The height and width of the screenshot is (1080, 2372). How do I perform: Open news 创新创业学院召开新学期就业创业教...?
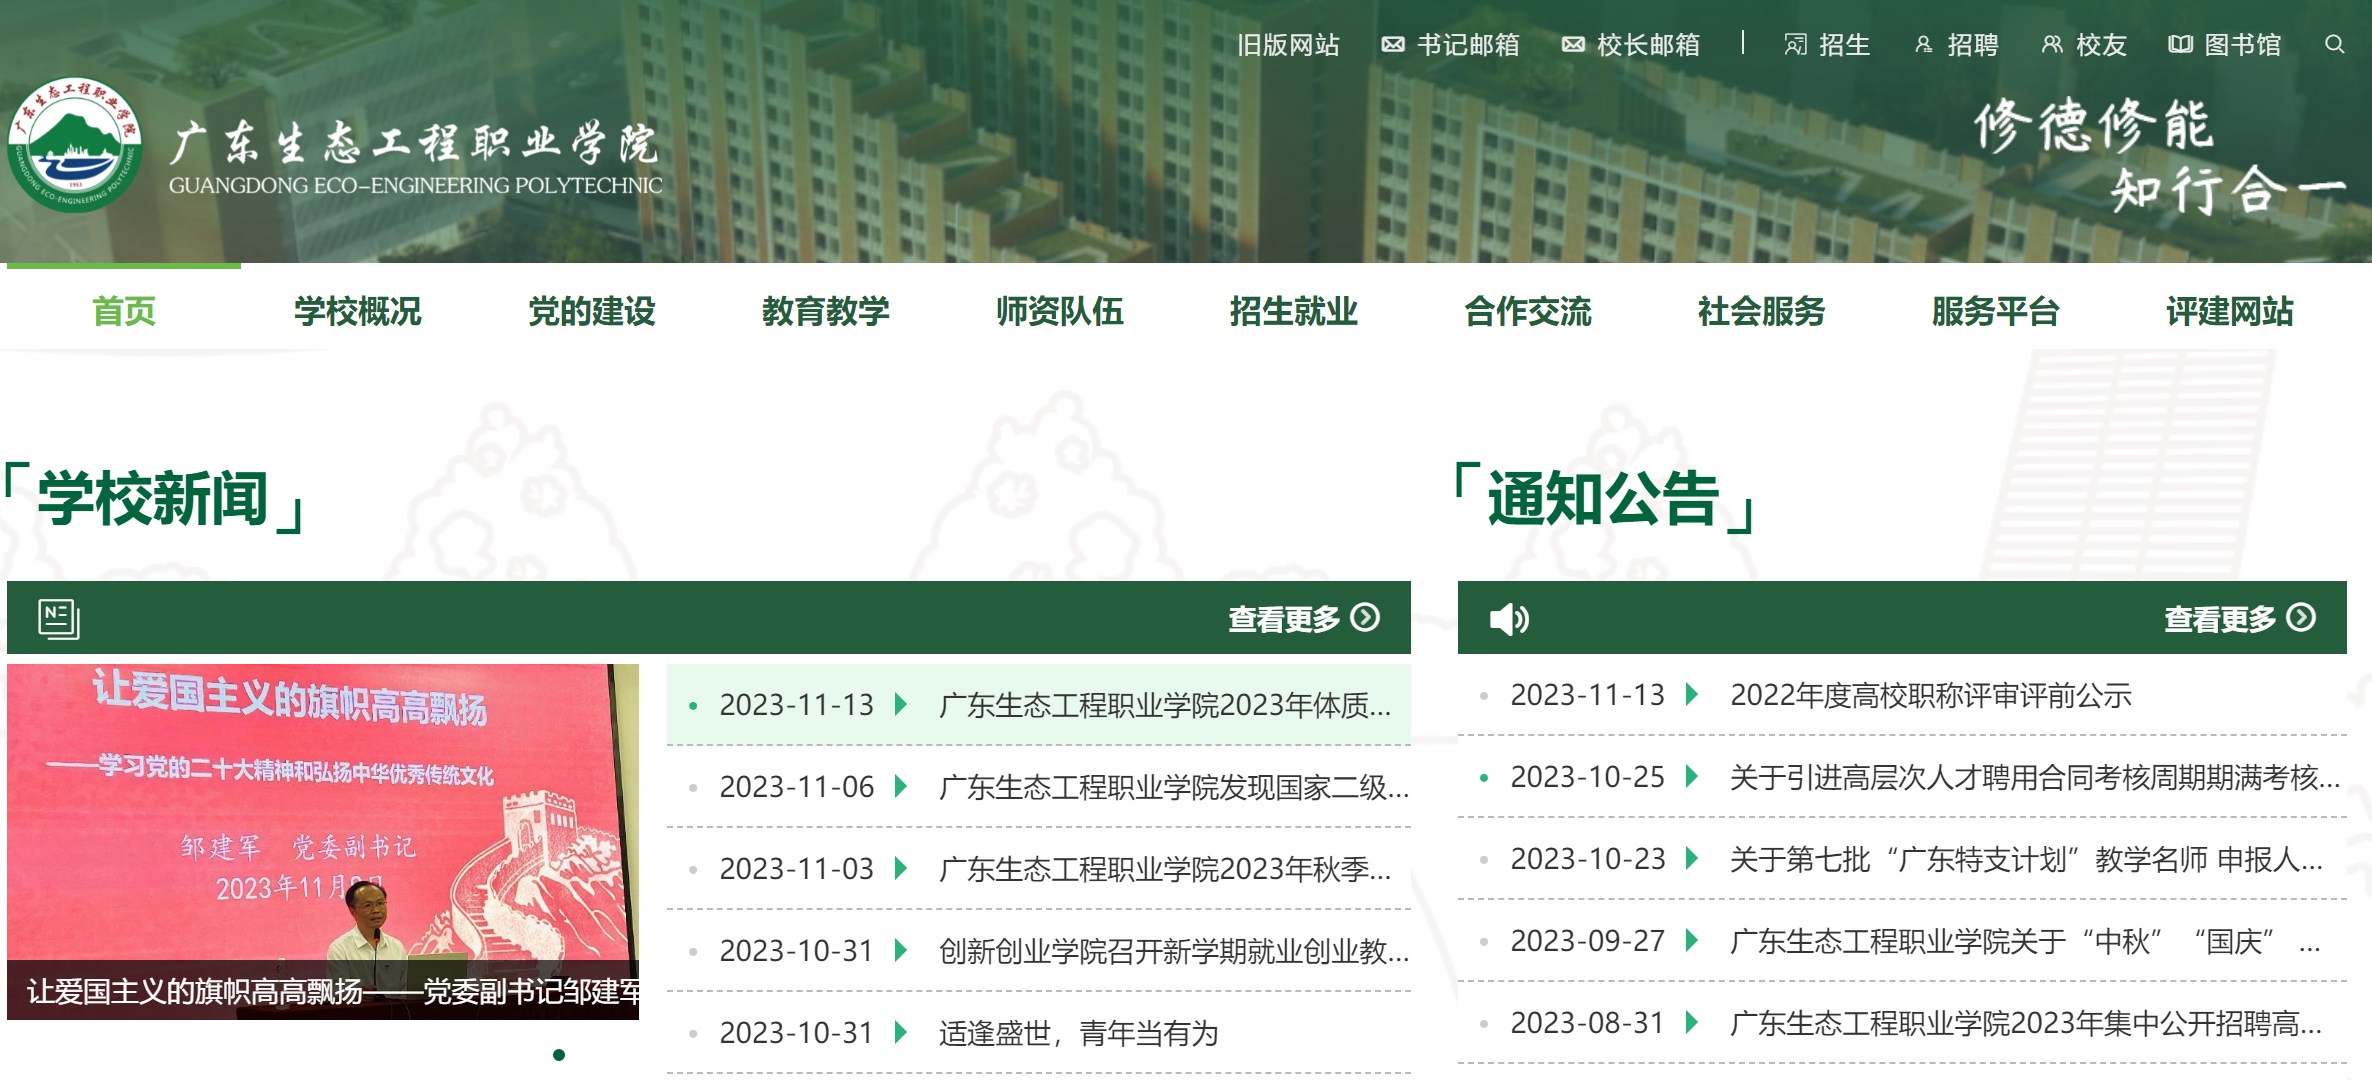click(1174, 951)
